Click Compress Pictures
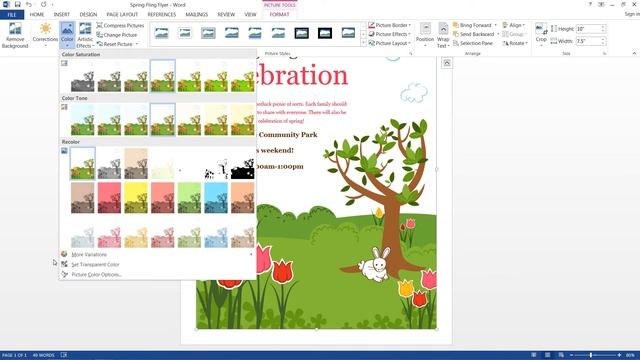The image size is (640, 360). pyautogui.click(x=120, y=25)
